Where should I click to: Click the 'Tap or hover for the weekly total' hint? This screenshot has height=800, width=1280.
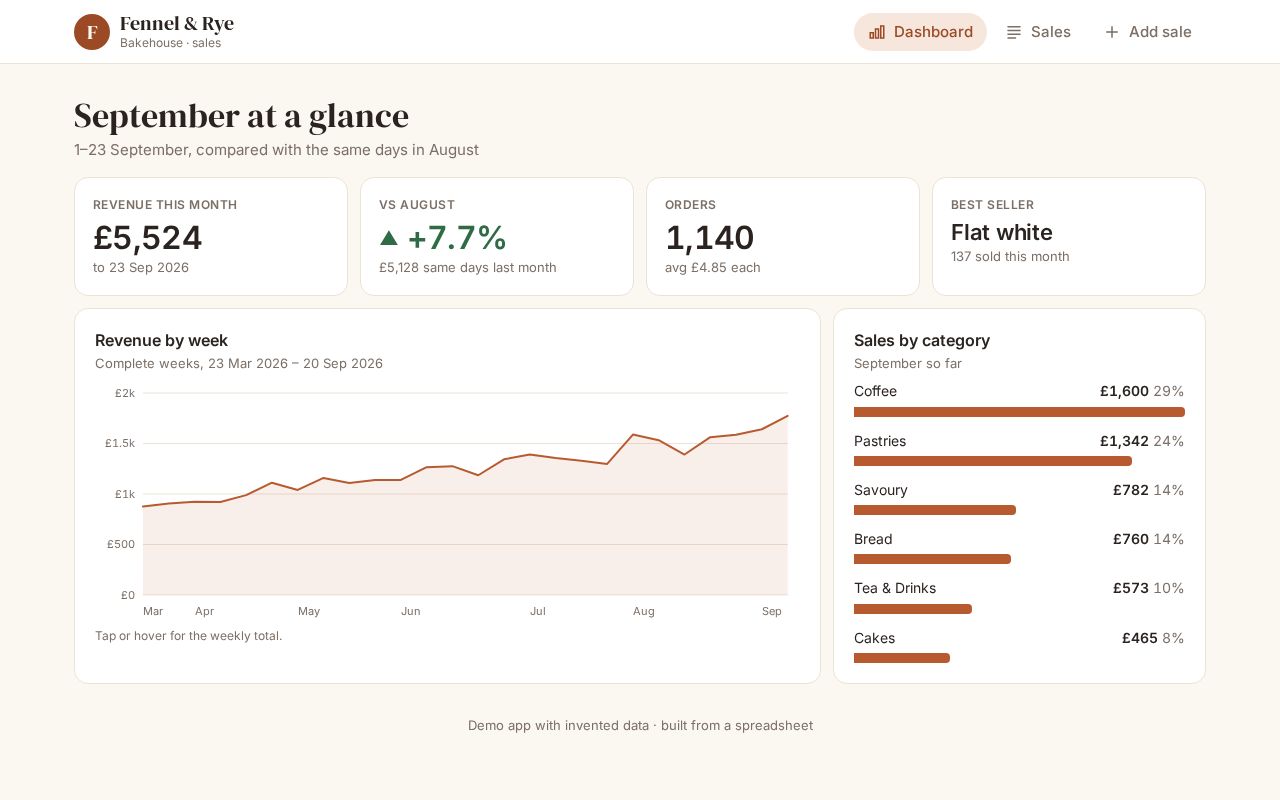coord(189,636)
